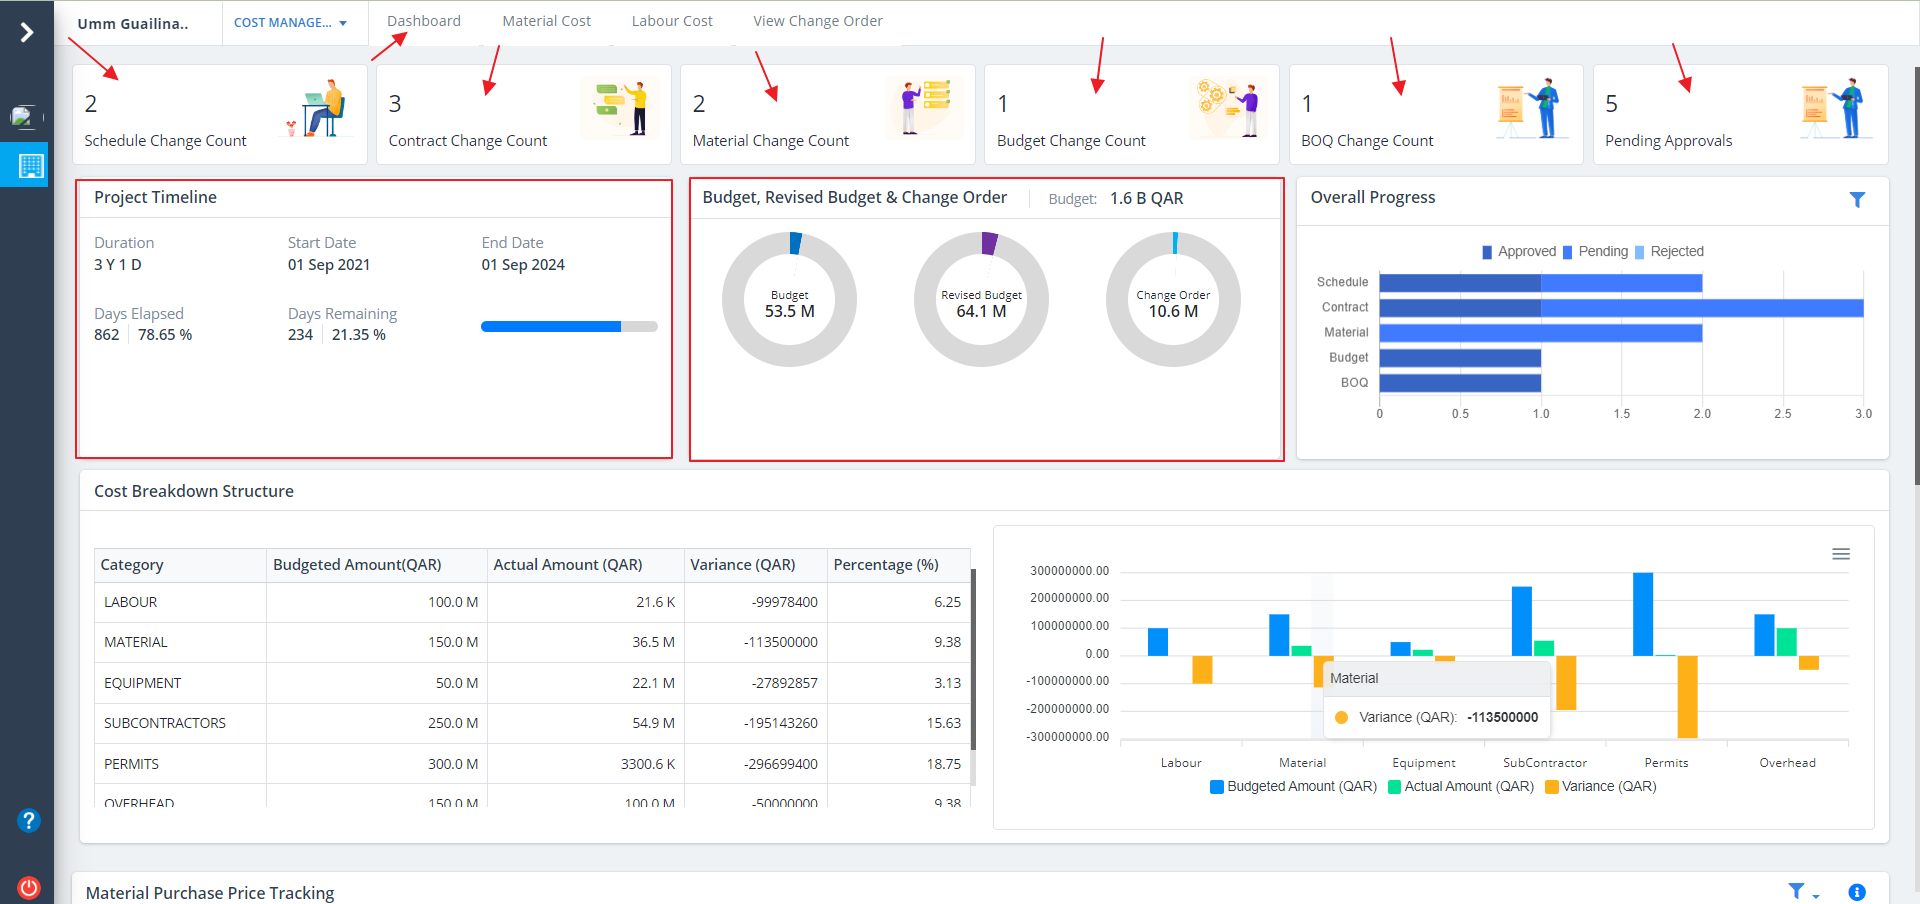Click Material Purchase Price Tracking info icon
Viewport: 1920px width, 904px height.
(1857, 892)
